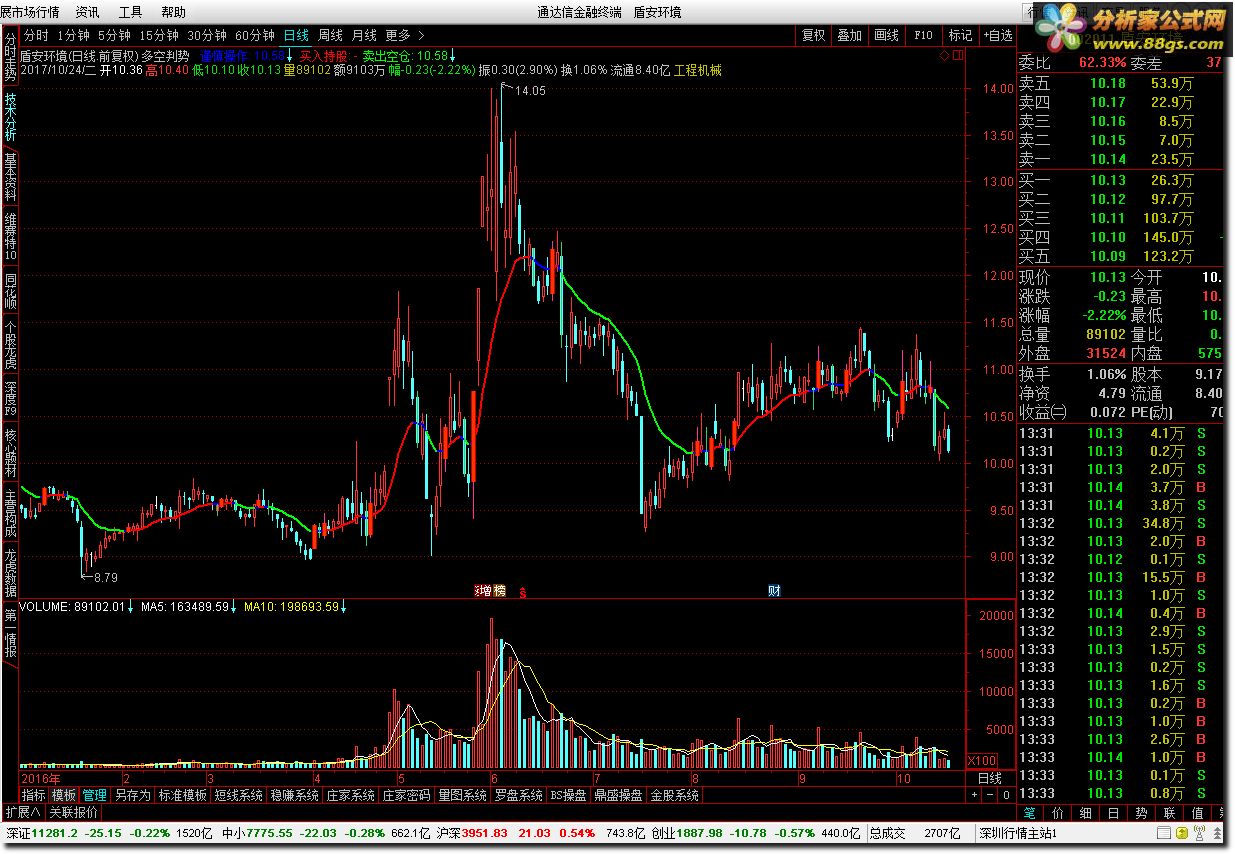Switch to the 笔 tick detail tab
1235x854 pixels.
[x=1030, y=812]
